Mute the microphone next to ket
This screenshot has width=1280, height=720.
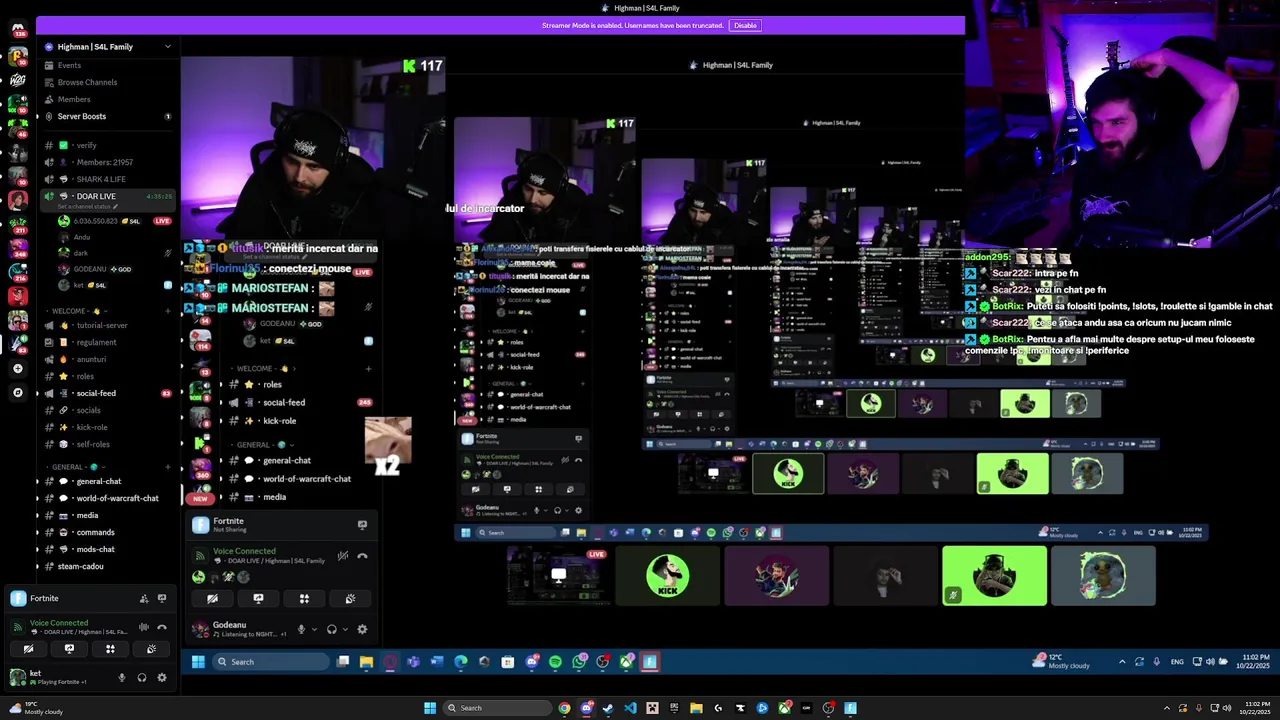pos(122,677)
